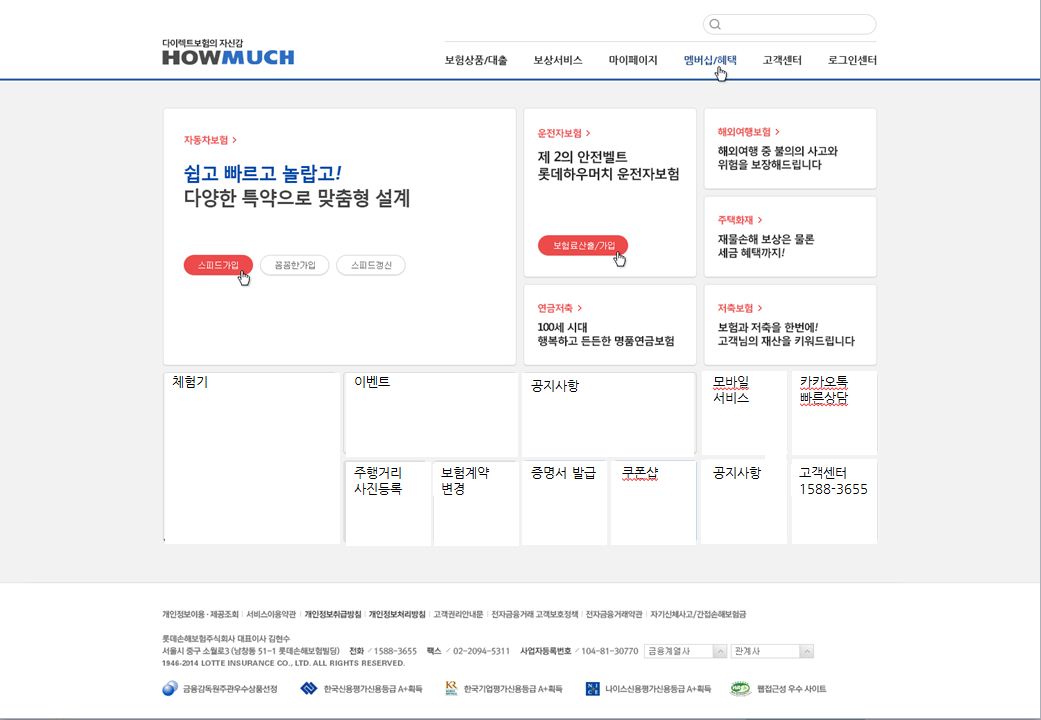Click the text "행복하고 든든한 명품연금보험"

coord(606,341)
